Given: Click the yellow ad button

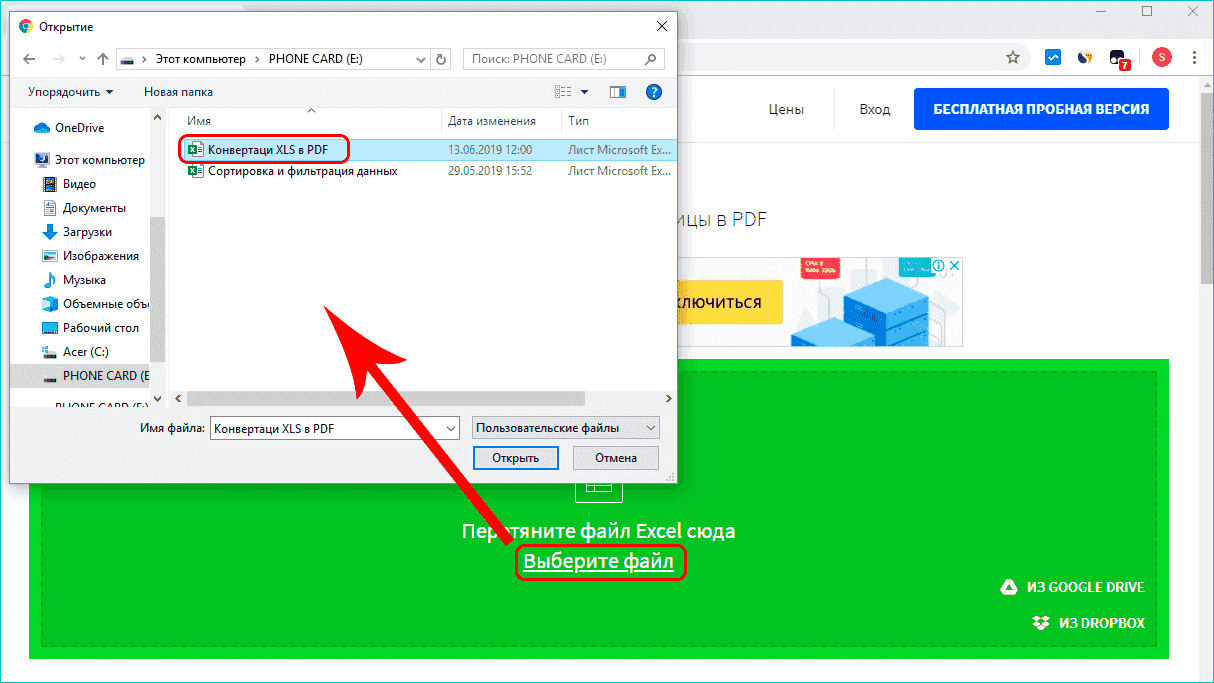Looking at the screenshot, I should (x=729, y=302).
